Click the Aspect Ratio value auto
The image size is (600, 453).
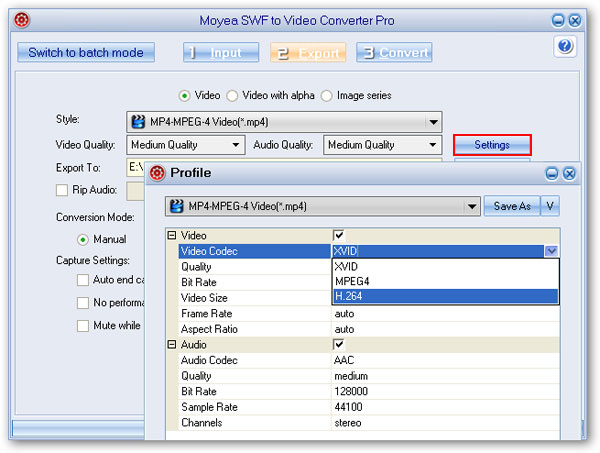344,329
